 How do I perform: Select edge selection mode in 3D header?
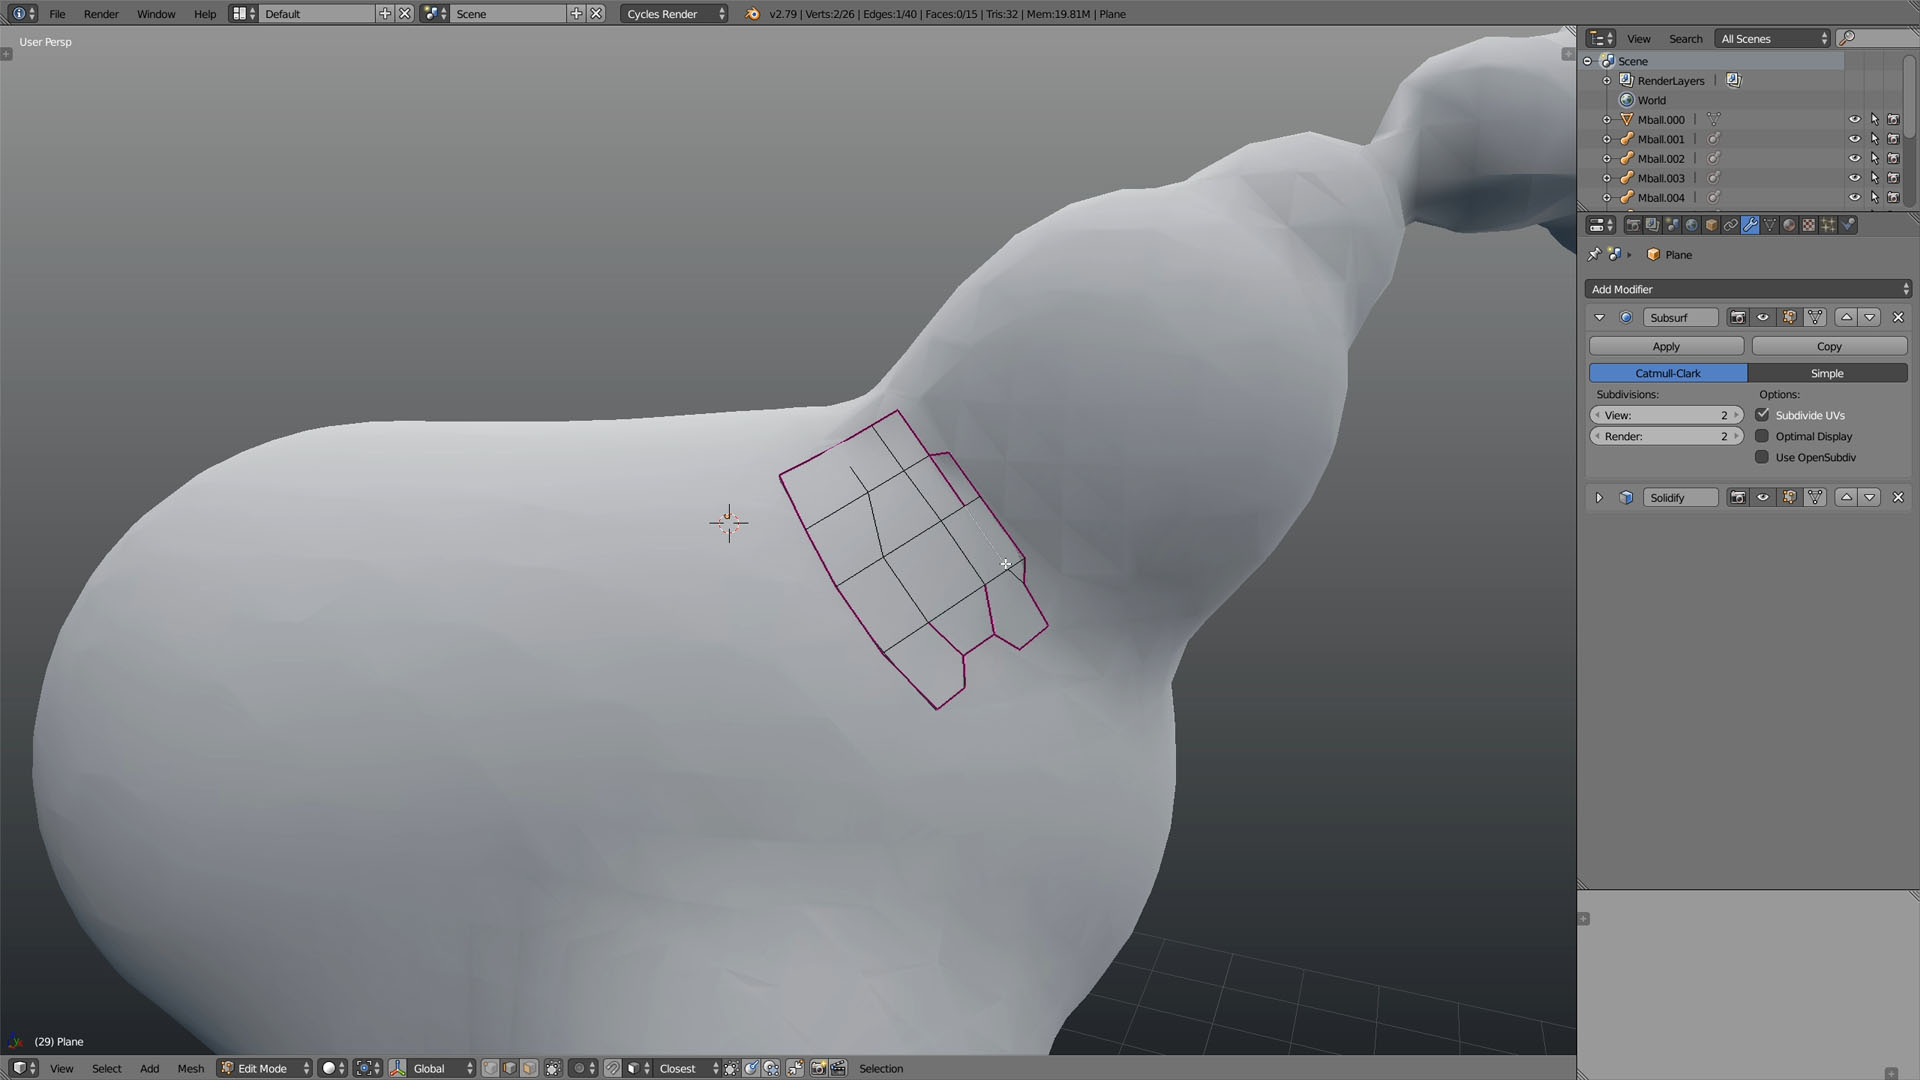coord(510,1068)
